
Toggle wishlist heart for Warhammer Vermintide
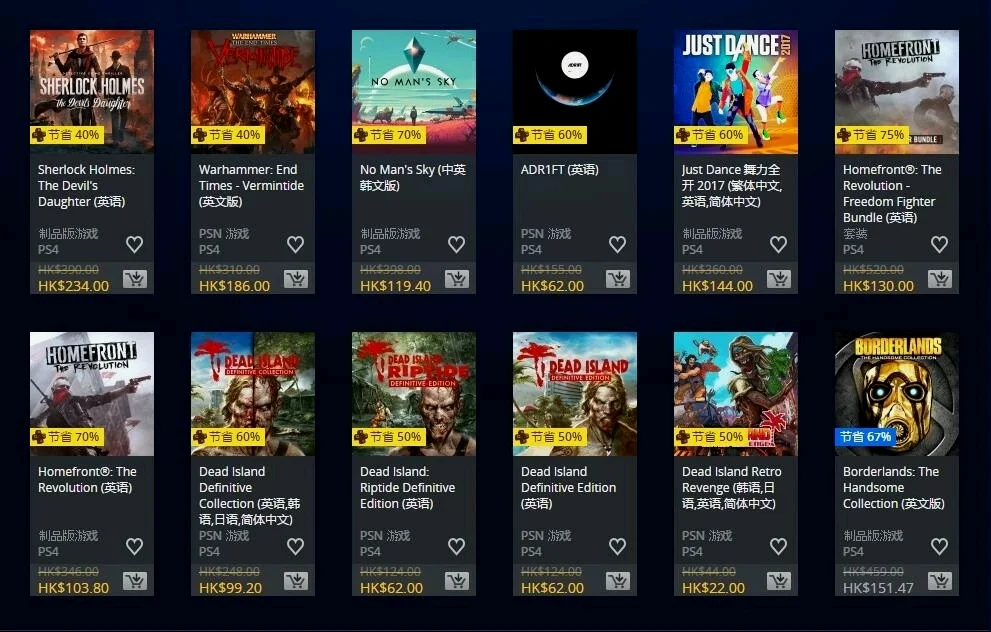296,244
